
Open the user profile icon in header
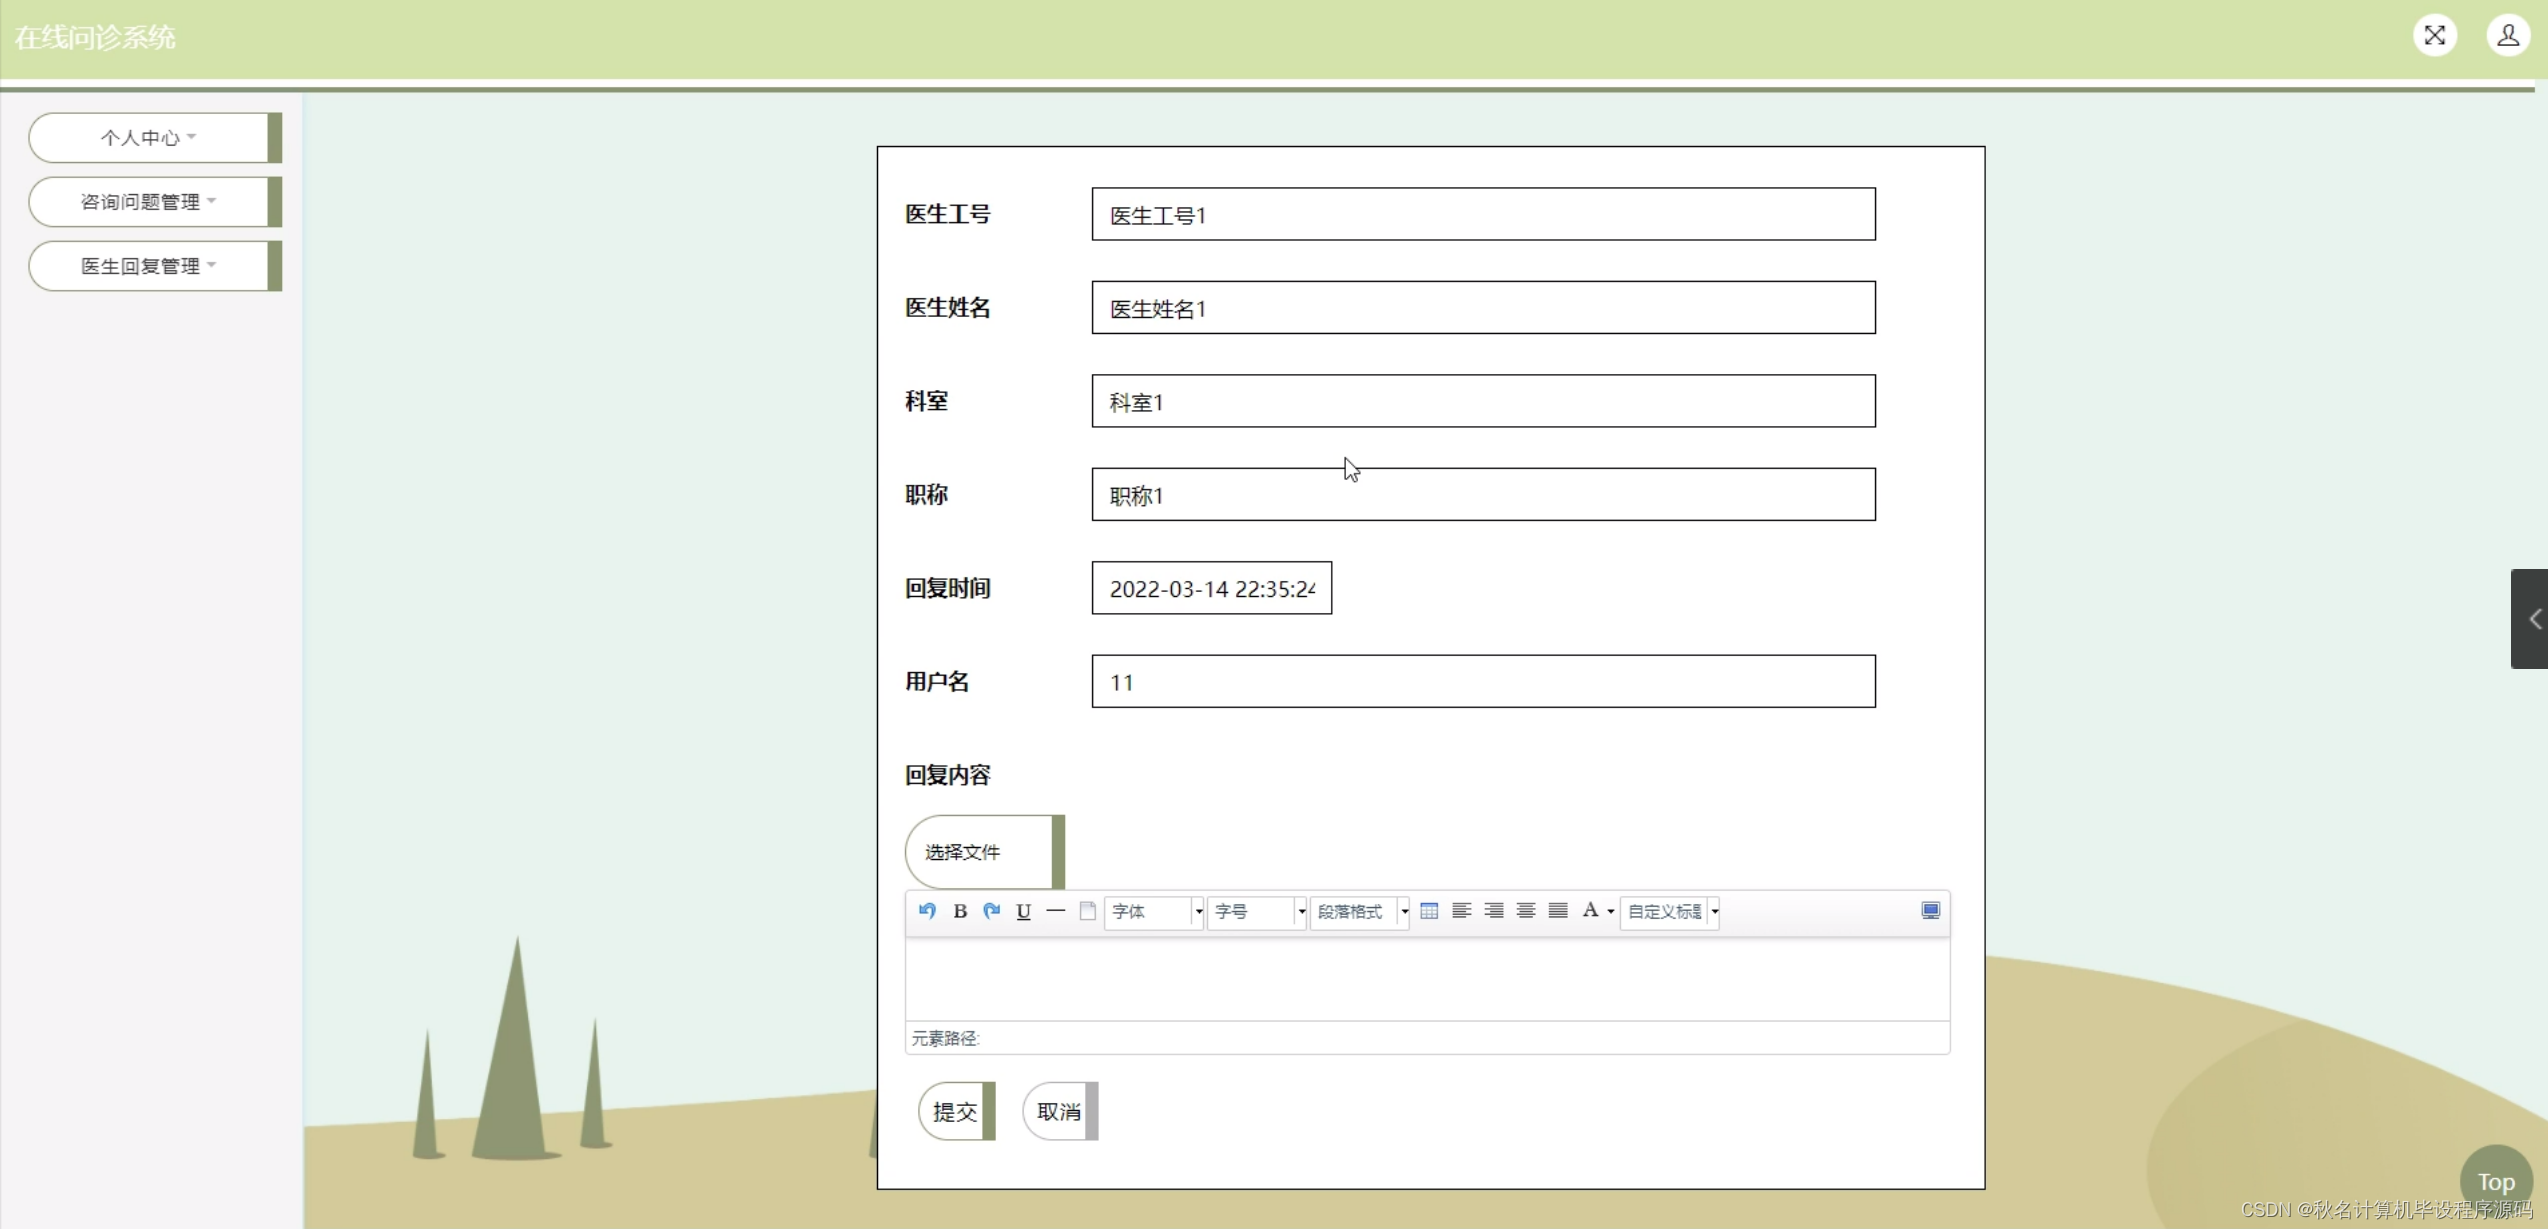2507,36
